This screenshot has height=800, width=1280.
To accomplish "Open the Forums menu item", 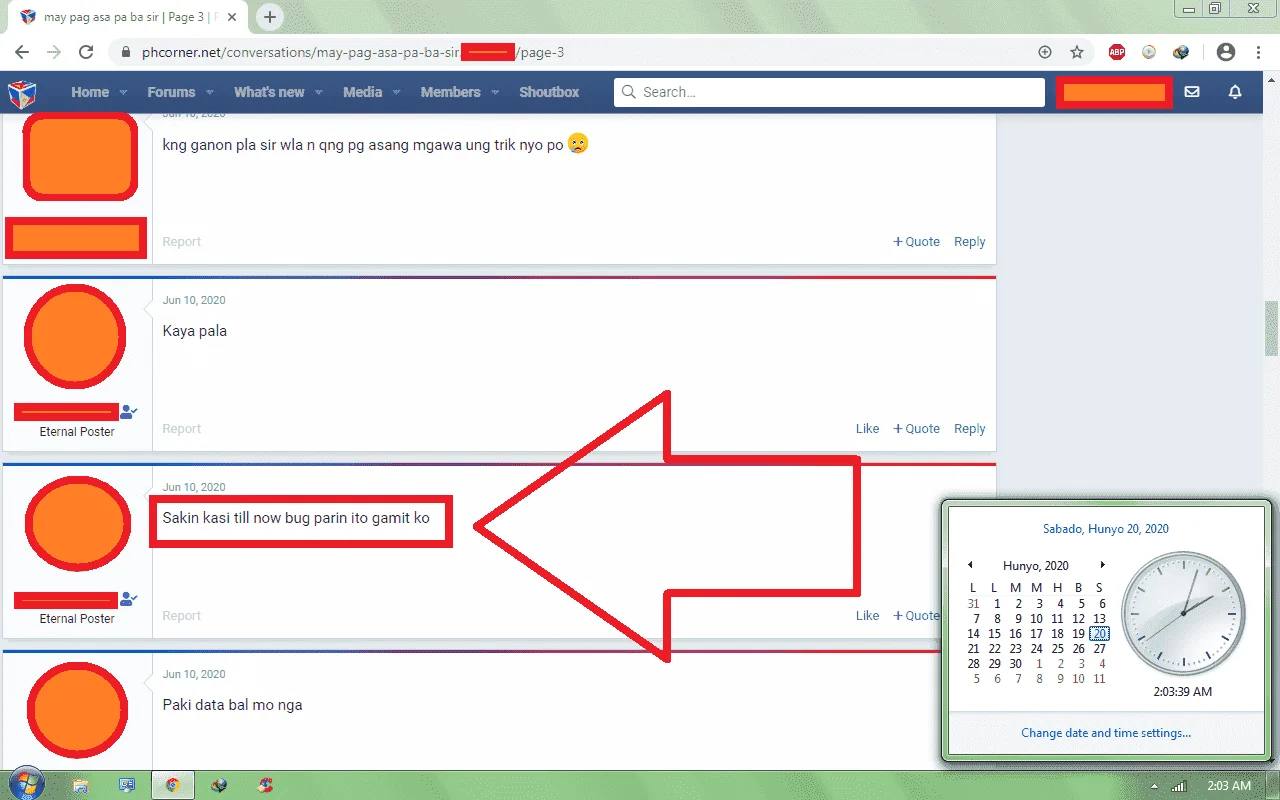I will (x=171, y=92).
